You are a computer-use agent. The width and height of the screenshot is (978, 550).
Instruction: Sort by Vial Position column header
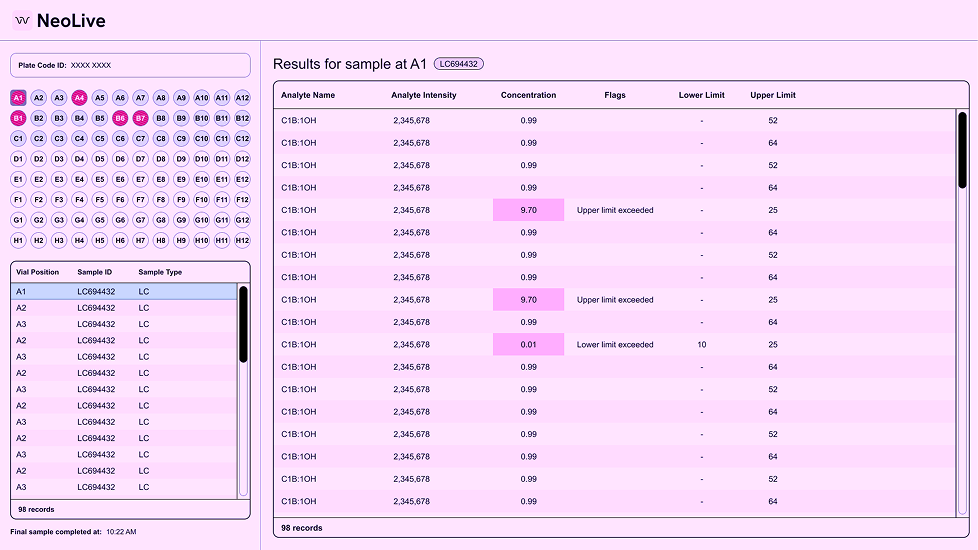37,272
